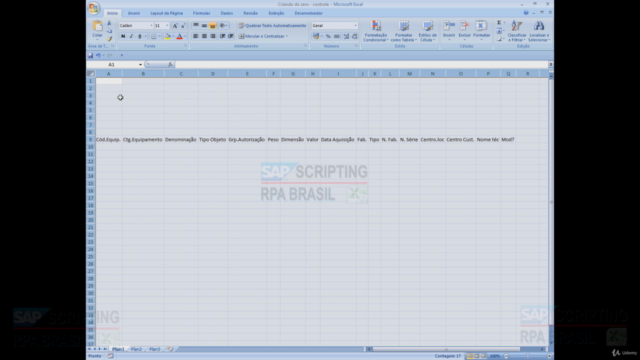
Task: Apply the yellow fill color bucket
Action: (x=167, y=36)
